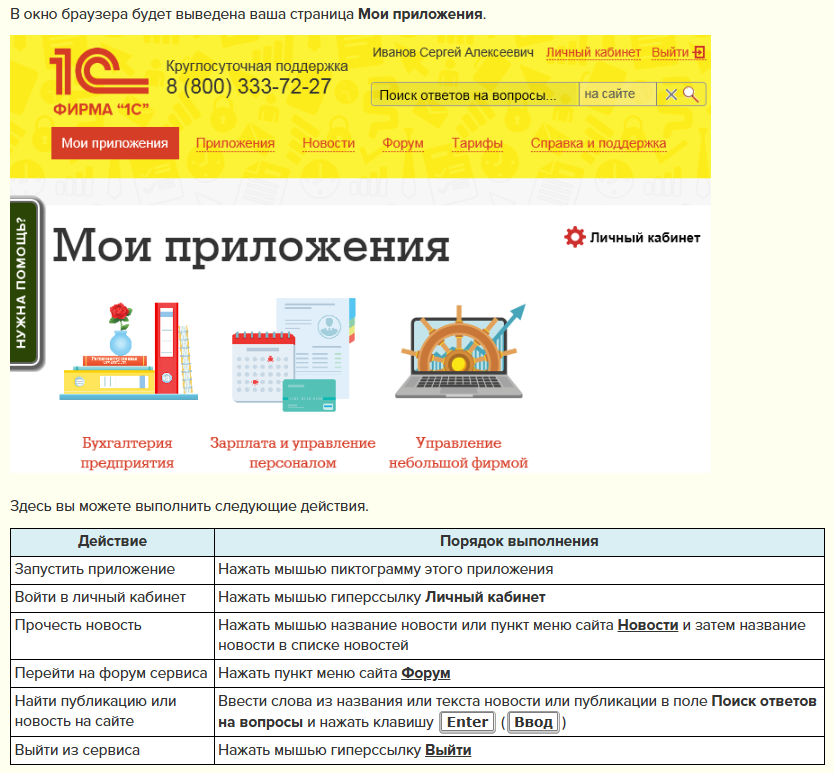Click the Новости hyperlink in the table
Image resolution: width=834 pixels, height=773 pixels.
pyautogui.click(x=647, y=625)
